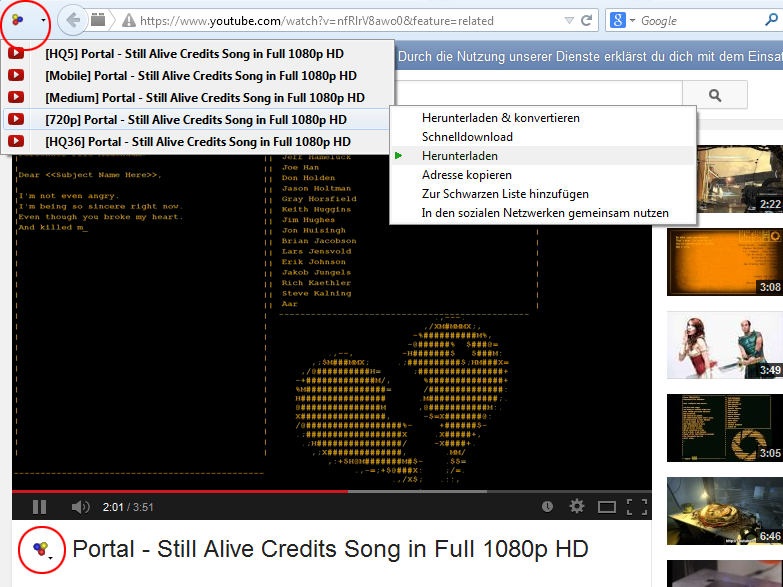This screenshot has height=587, width=783.
Task: Click the time display 2:01 / 3:51
Action: (x=128, y=507)
